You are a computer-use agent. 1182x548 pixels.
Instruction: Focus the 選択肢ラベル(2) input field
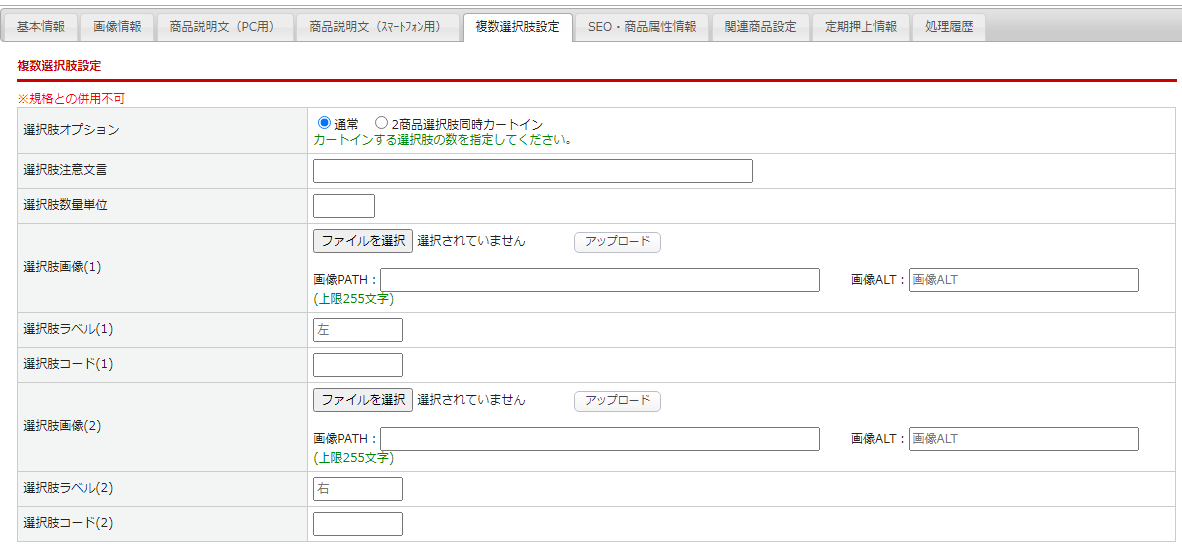(x=357, y=489)
